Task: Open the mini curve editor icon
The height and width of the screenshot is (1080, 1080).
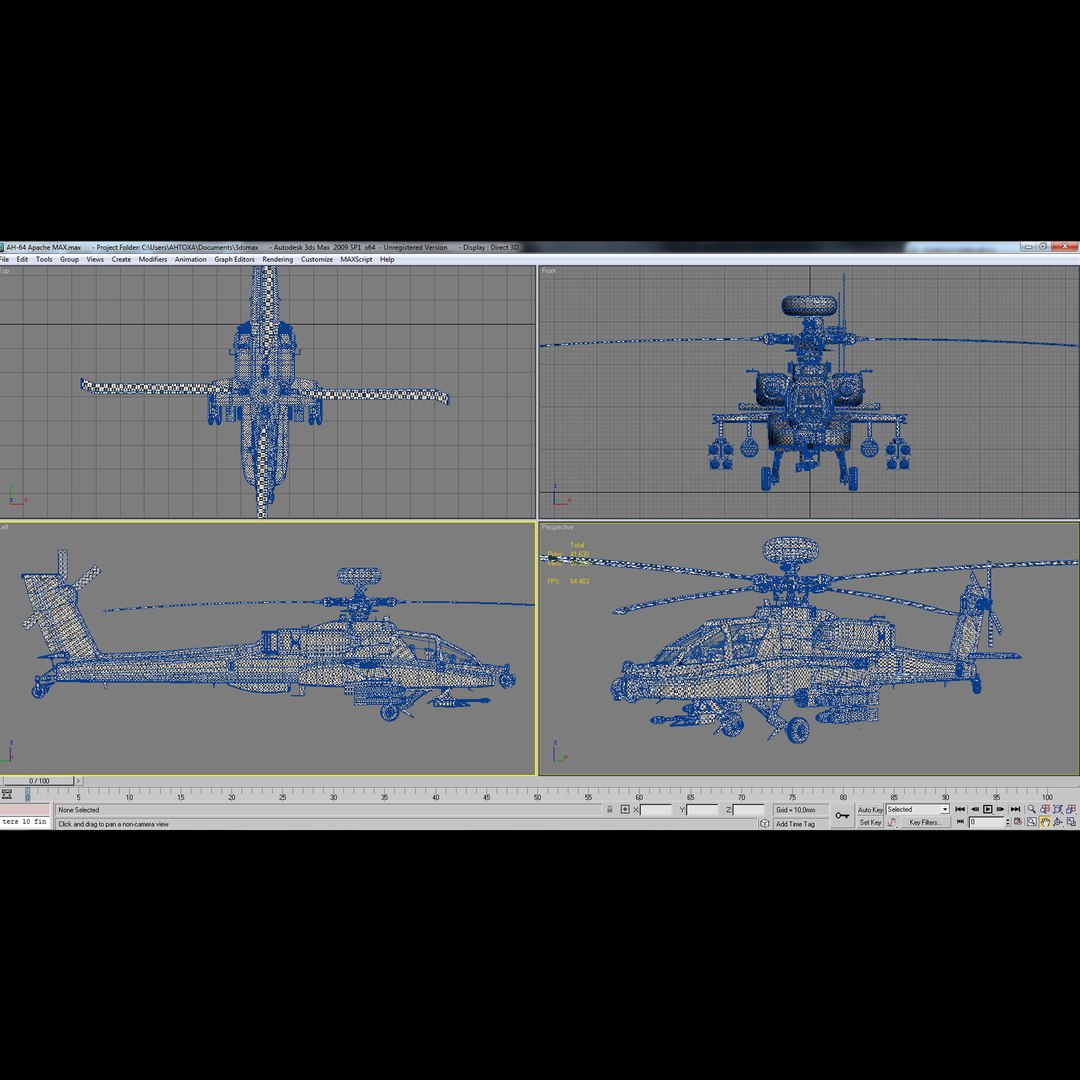Action: pos(7,794)
